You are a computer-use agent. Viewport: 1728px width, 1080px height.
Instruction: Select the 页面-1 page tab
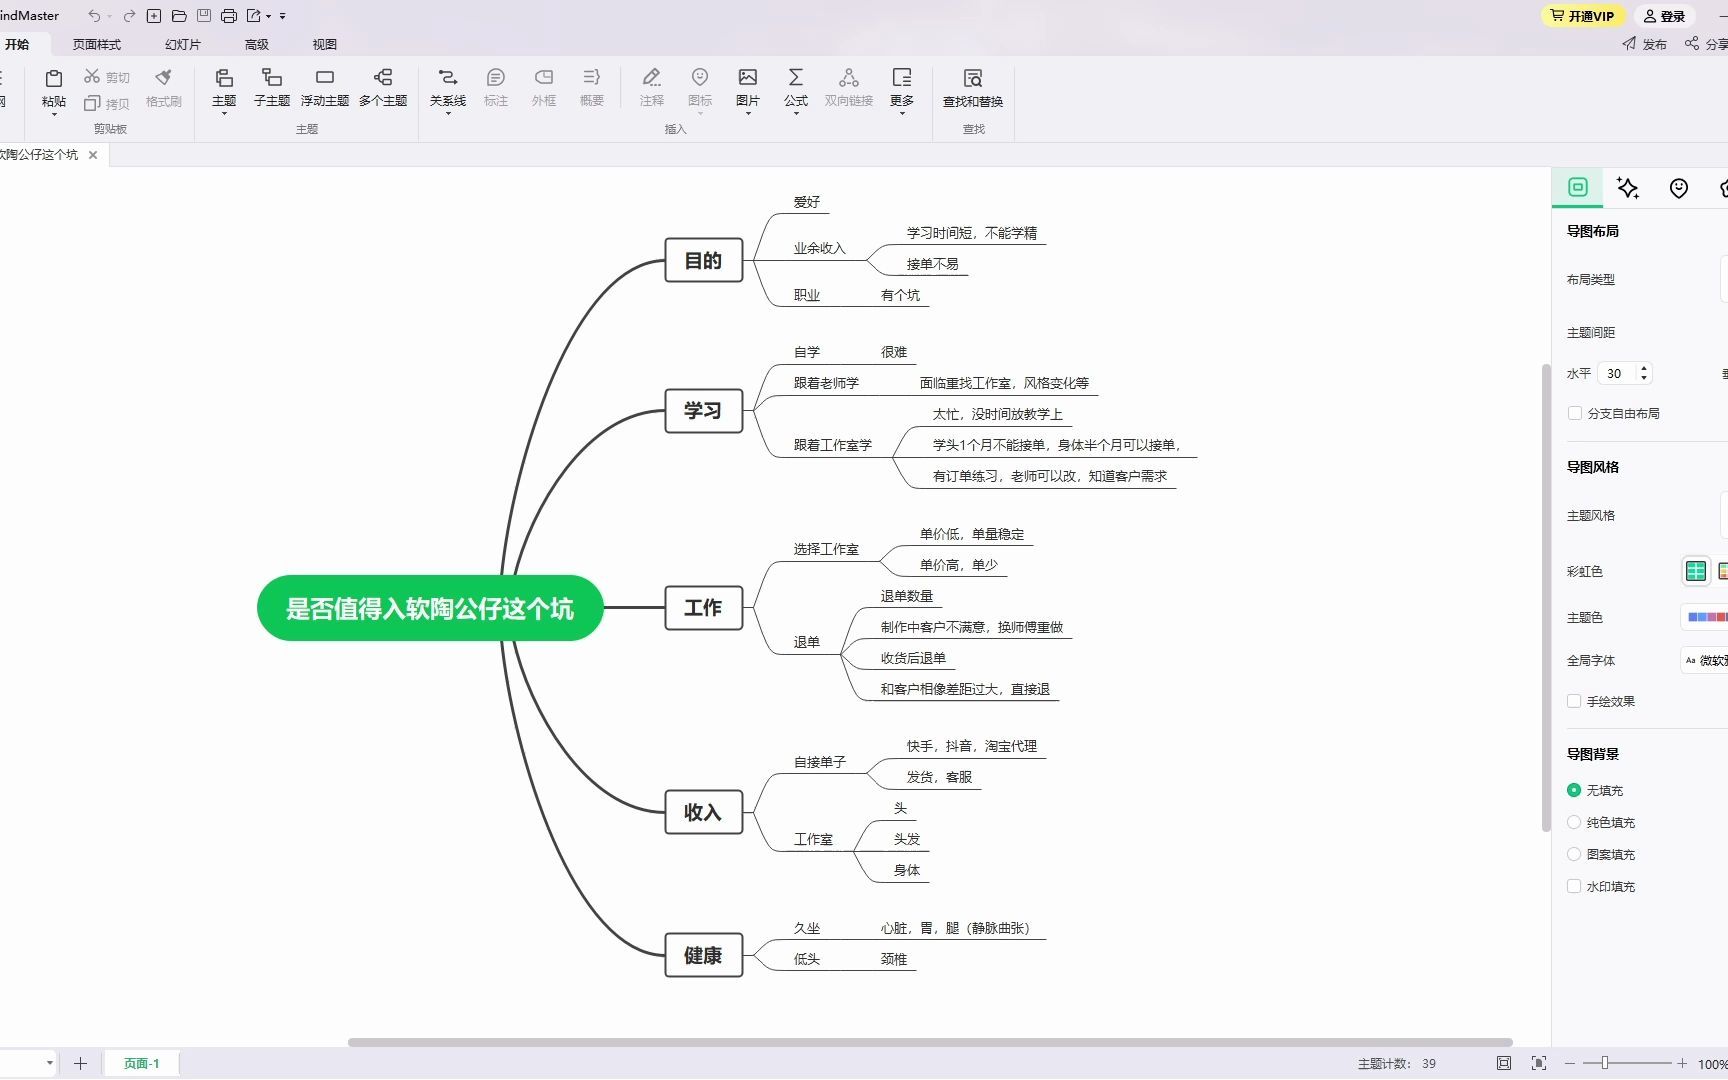point(142,1063)
